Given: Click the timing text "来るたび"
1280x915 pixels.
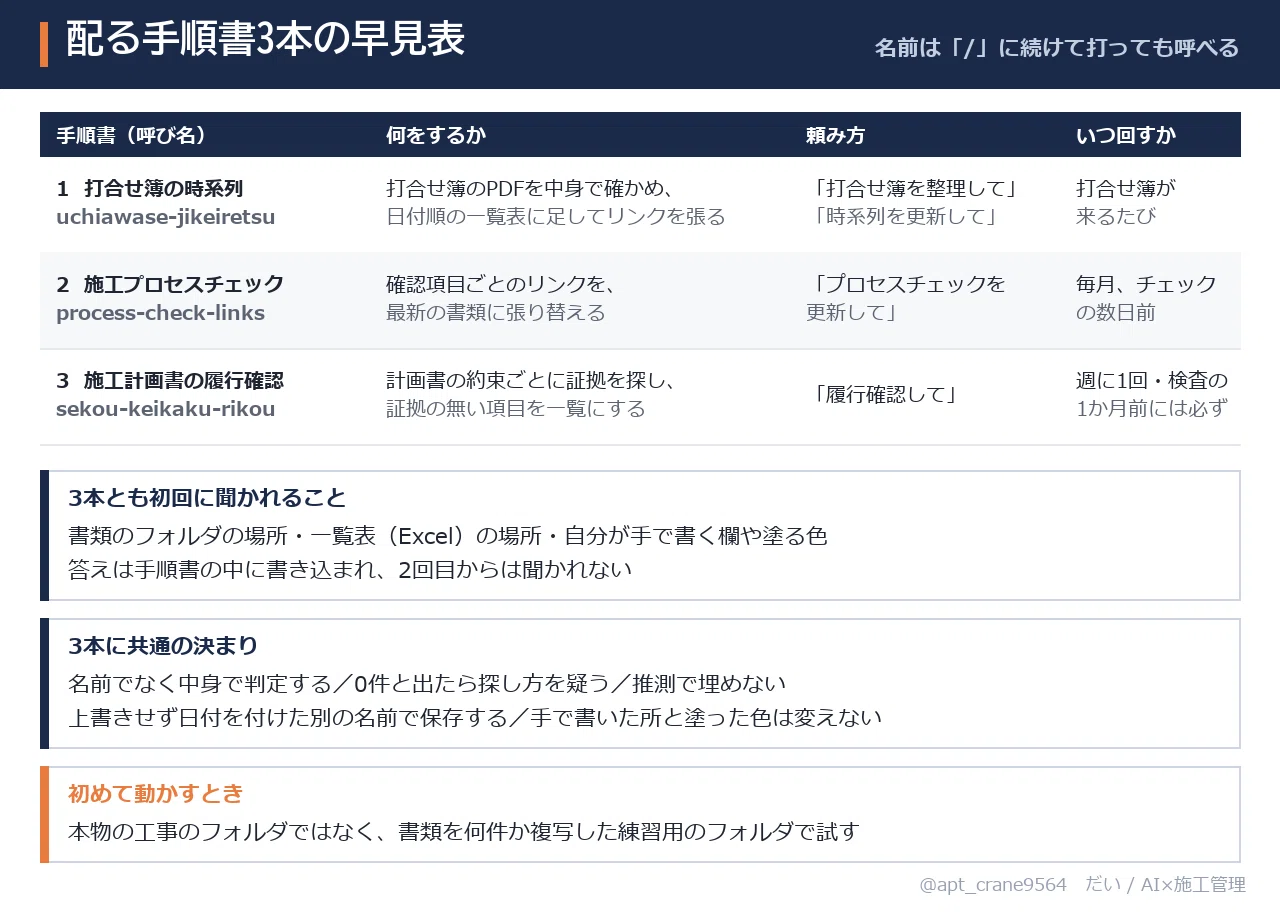Looking at the screenshot, I should (1116, 217).
